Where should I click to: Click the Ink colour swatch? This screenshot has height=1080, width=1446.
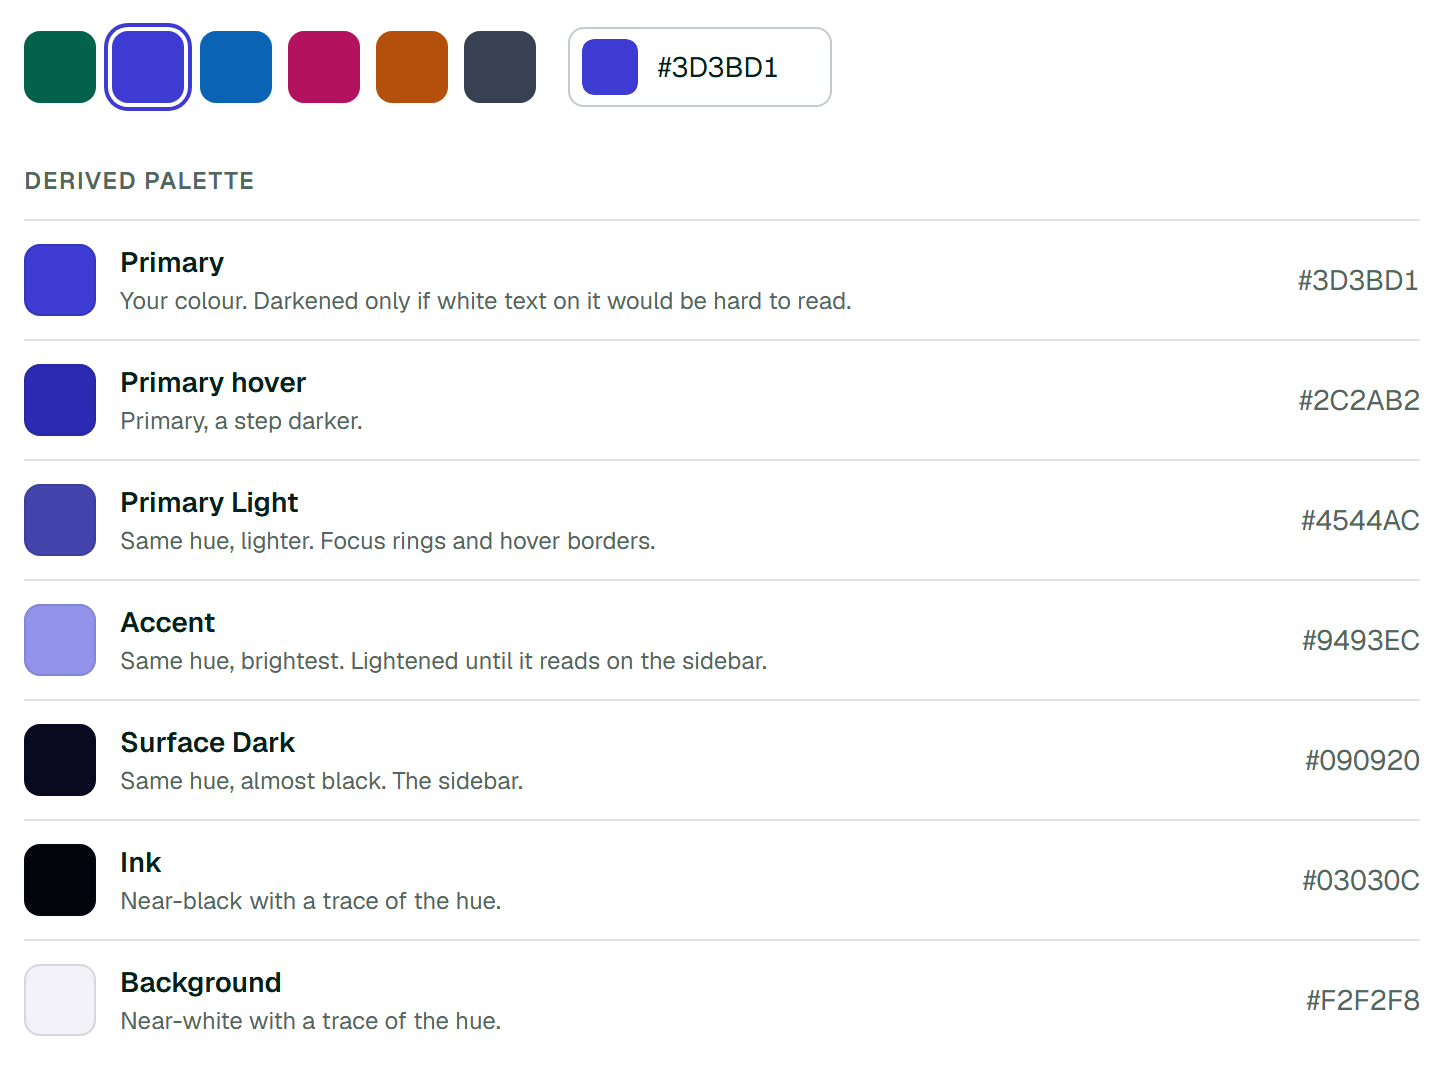pos(60,880)
